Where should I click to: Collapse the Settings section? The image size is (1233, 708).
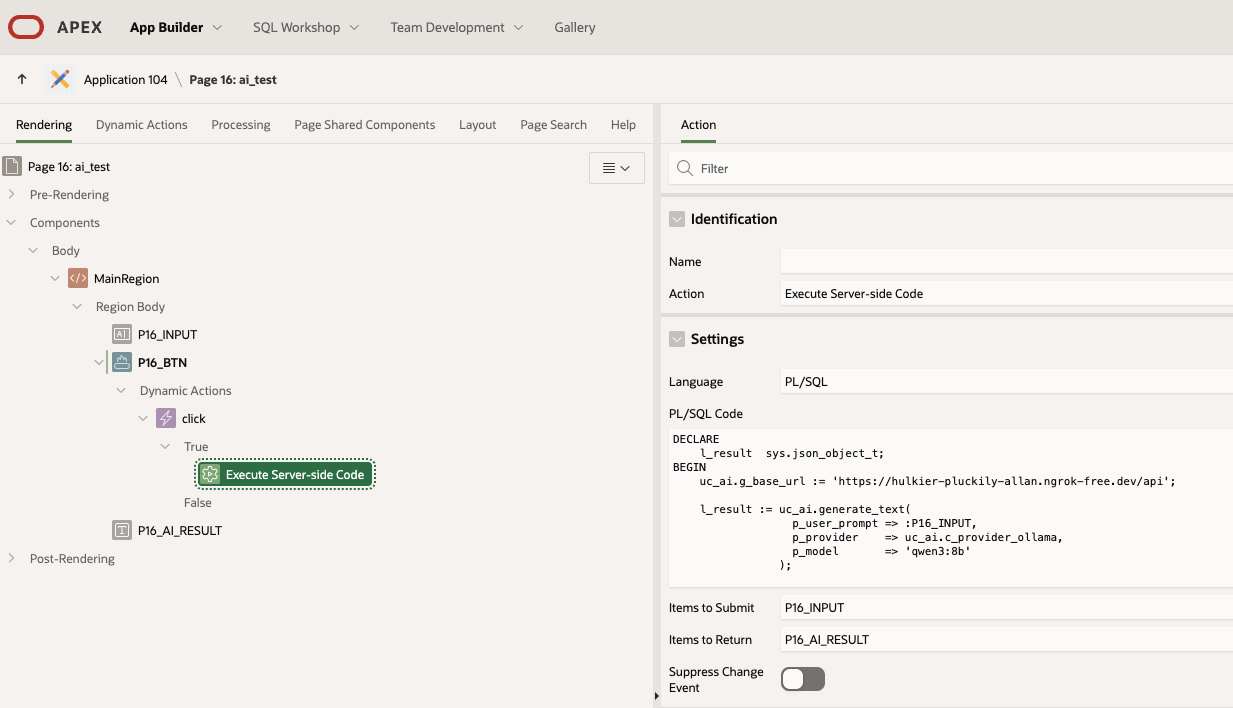pos(677,339)
